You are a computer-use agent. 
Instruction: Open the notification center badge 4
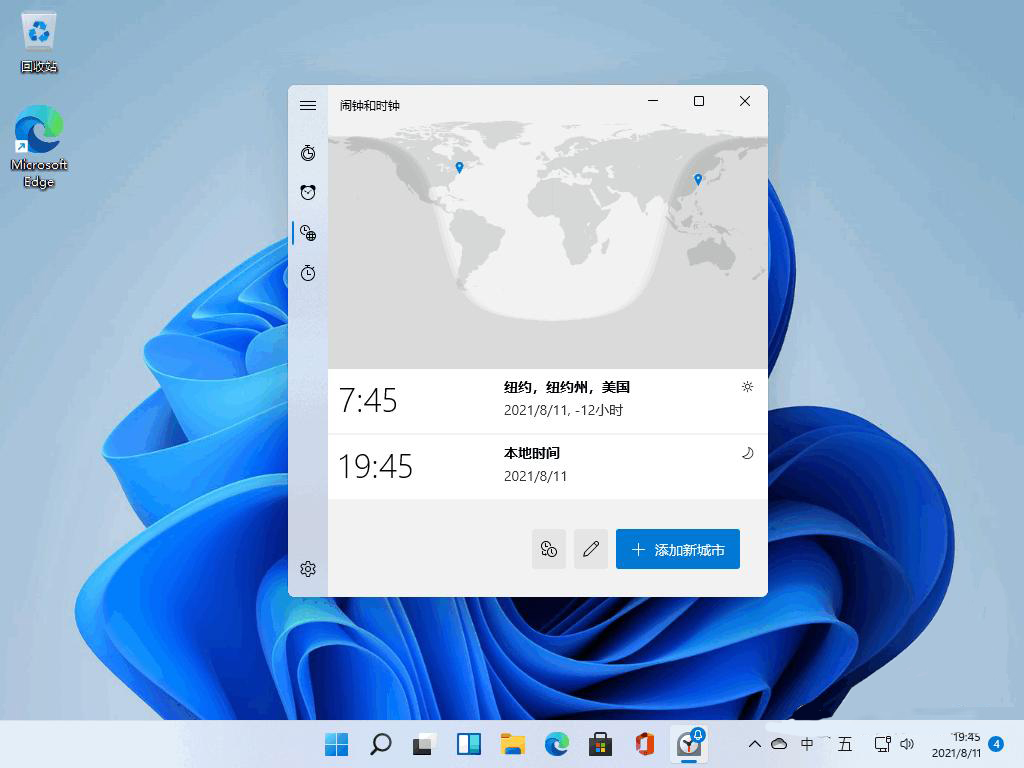(996, 744)
